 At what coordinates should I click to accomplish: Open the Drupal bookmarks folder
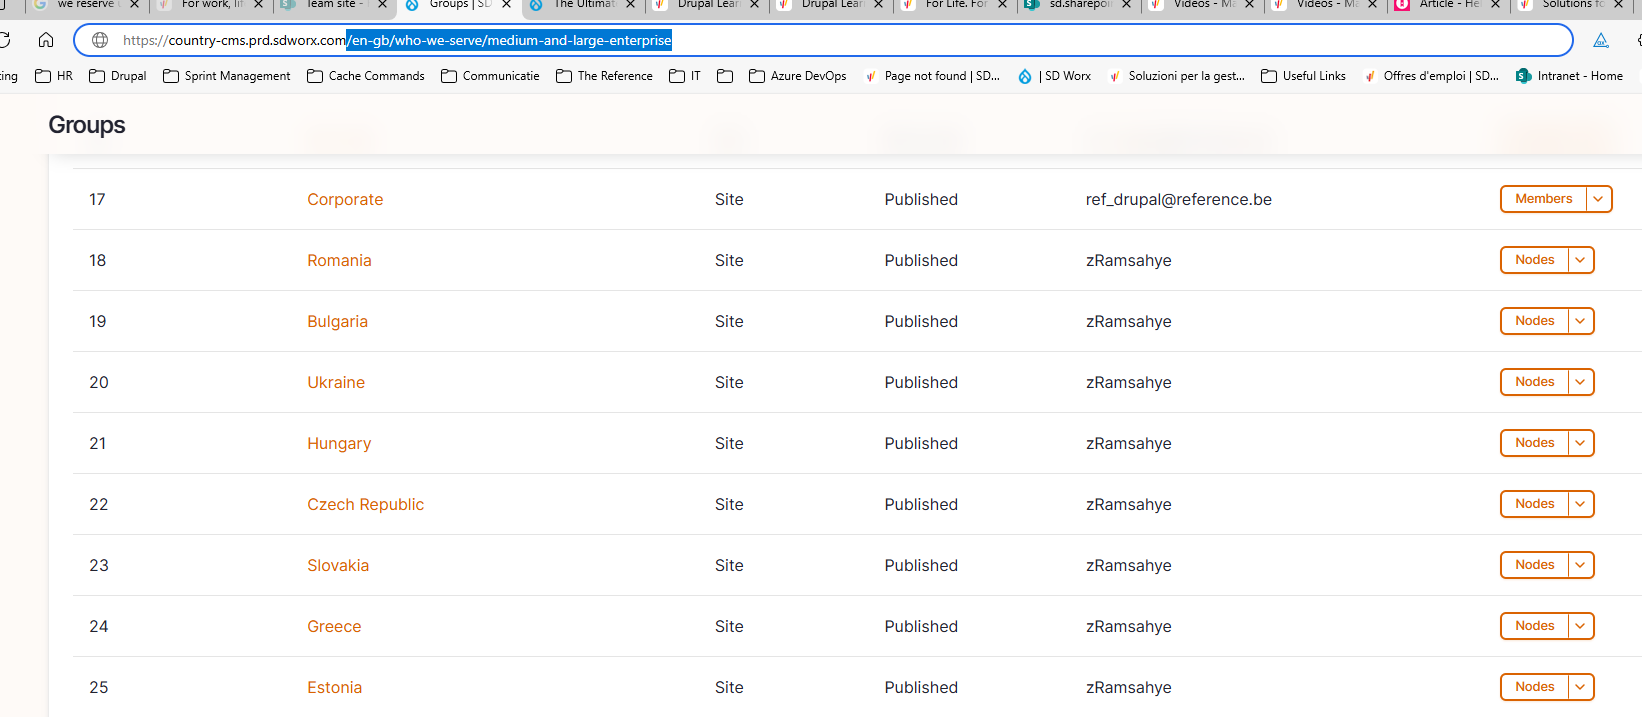[118, 76]
